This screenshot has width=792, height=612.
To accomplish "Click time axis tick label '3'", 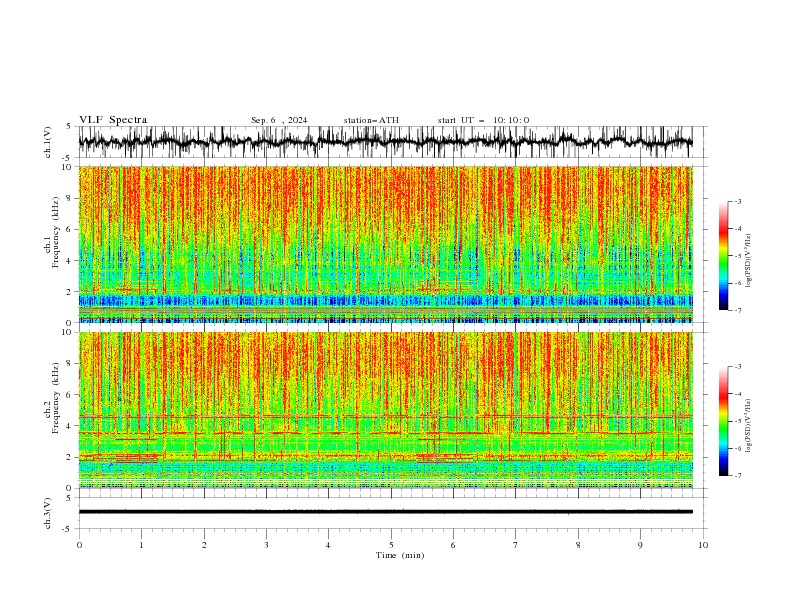I will tap(266, 545).
